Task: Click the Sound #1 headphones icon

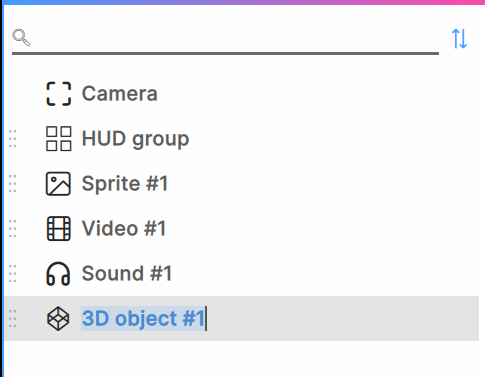Action: coord(58,274)
